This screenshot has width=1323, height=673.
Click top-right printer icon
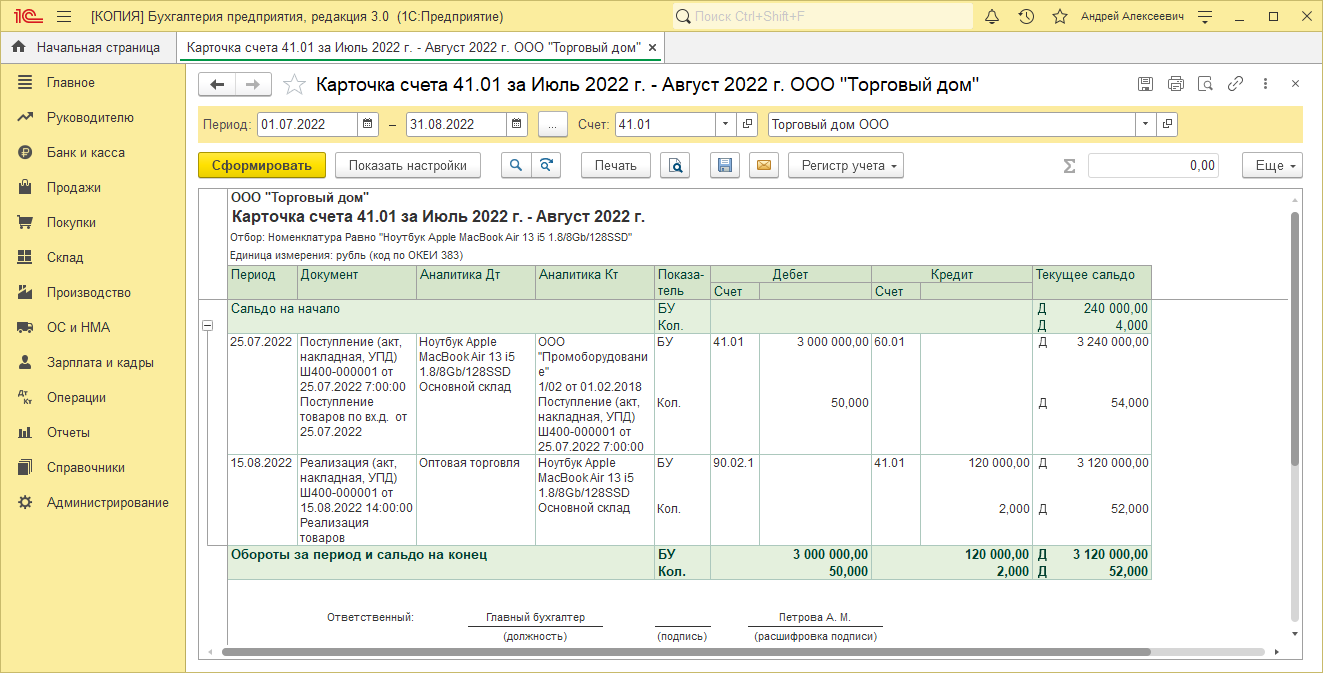(x=1176, y=84)
